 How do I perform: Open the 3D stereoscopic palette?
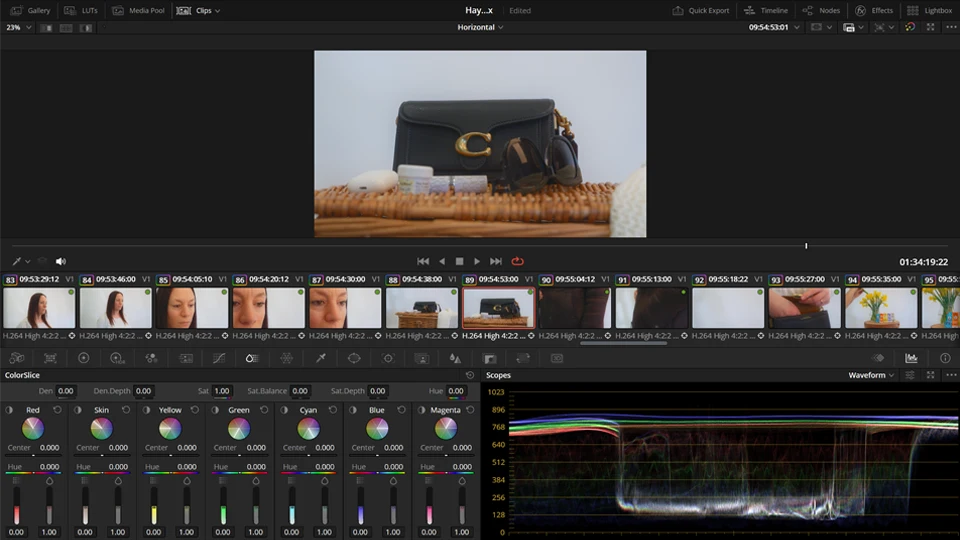pos(557,358)
